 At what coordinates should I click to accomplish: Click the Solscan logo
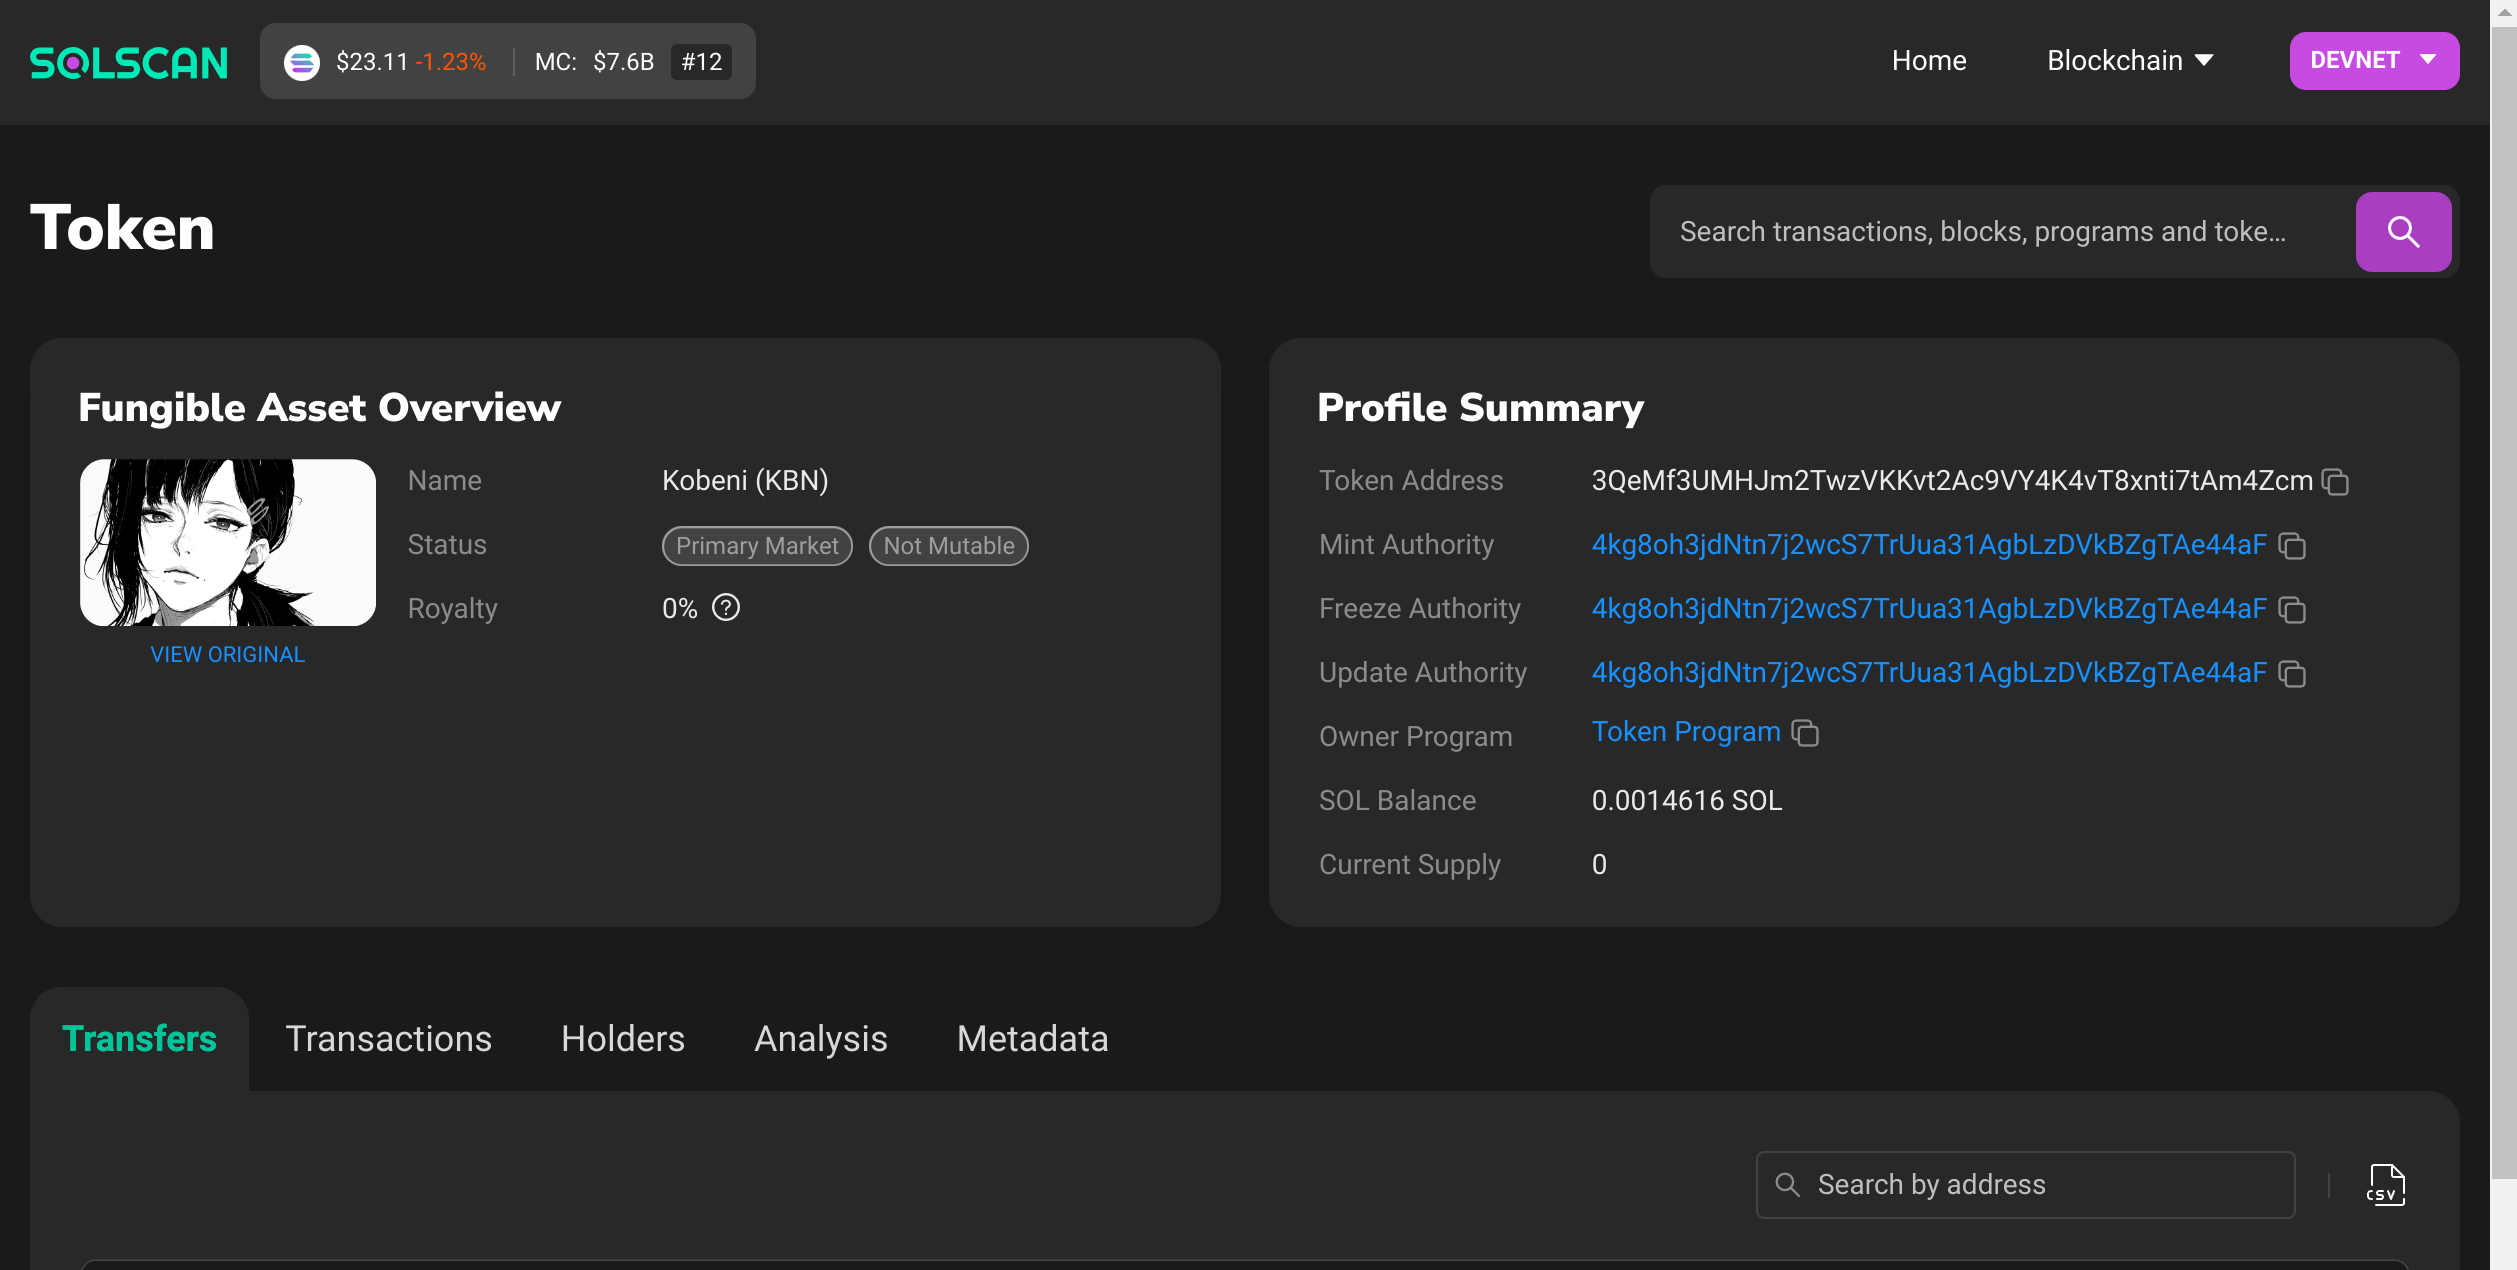click(128, 61)
